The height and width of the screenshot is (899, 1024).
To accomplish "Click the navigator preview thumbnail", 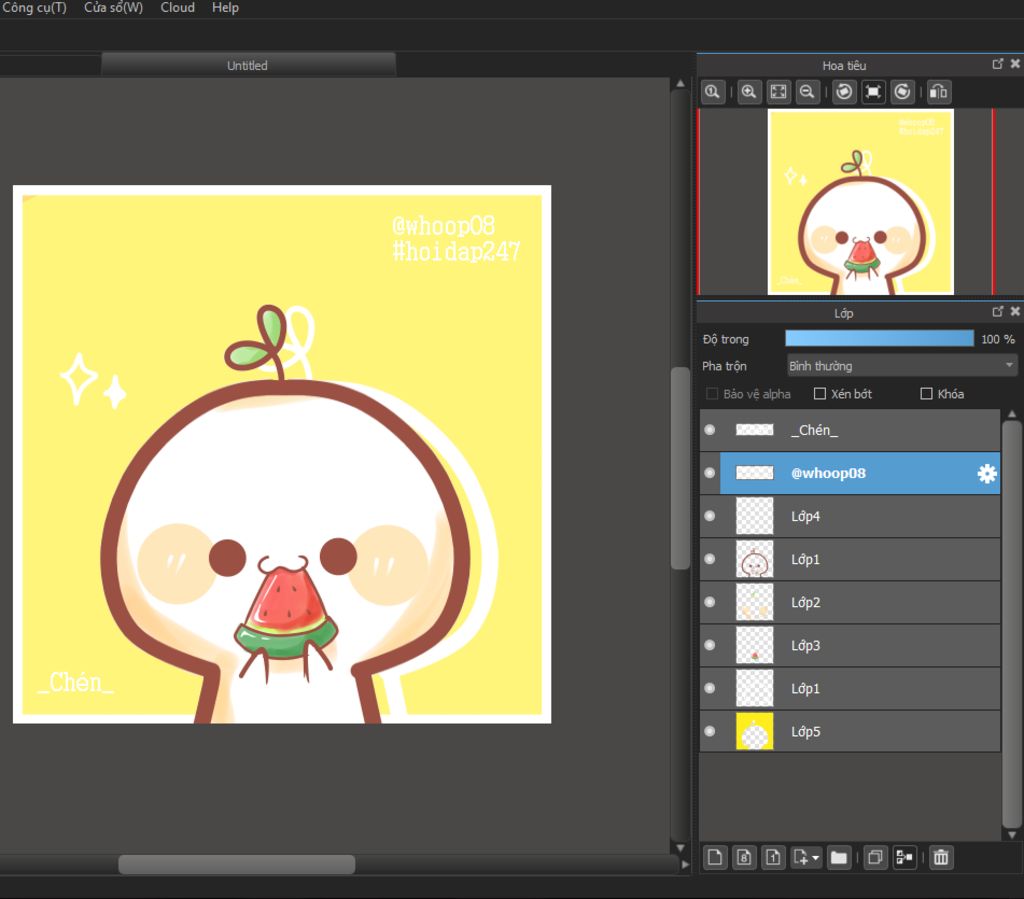I will tap(860, 202).
